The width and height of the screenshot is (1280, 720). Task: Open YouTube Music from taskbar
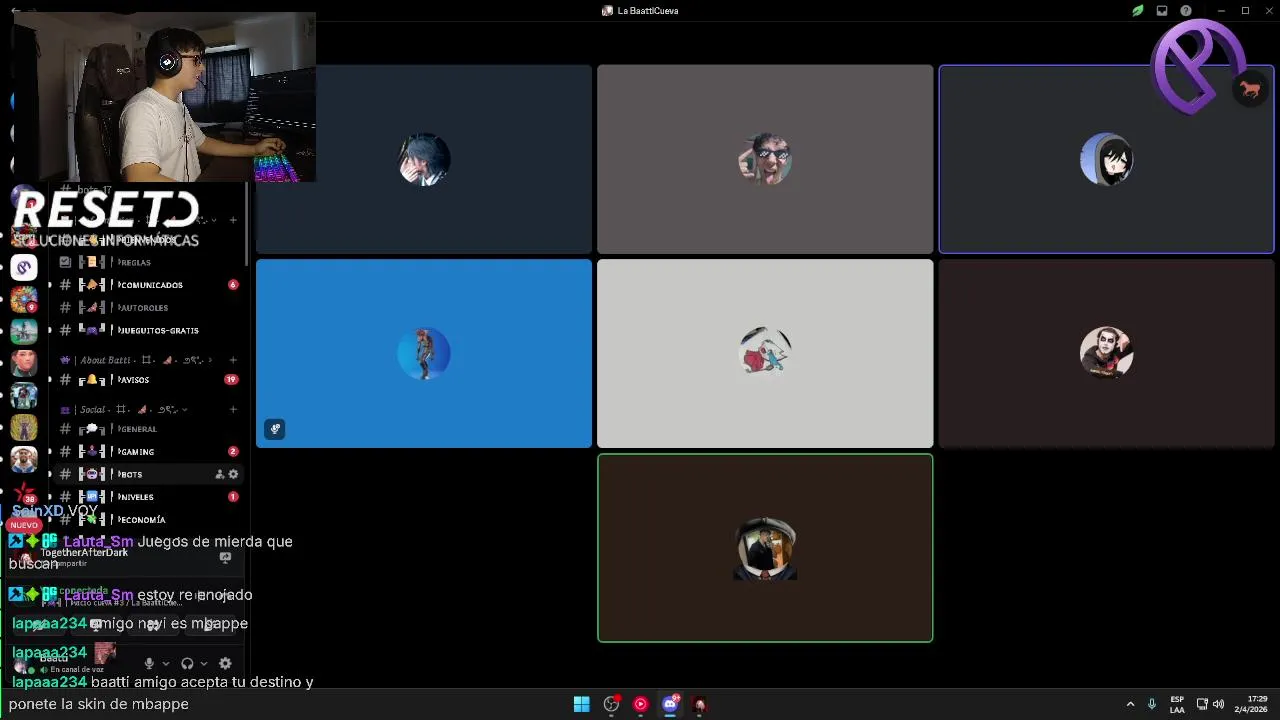[x=641, y=704]
